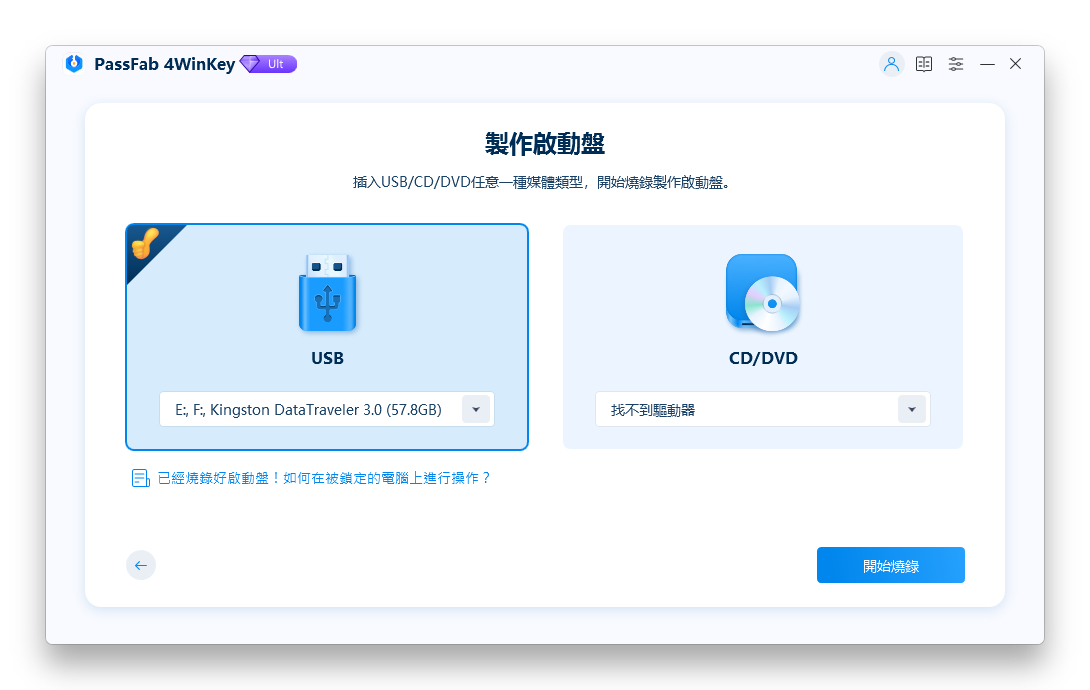The width and height of the screenshot is (1090, 690).
Task: Click the USB label text
Action: [x=327, y=358]
